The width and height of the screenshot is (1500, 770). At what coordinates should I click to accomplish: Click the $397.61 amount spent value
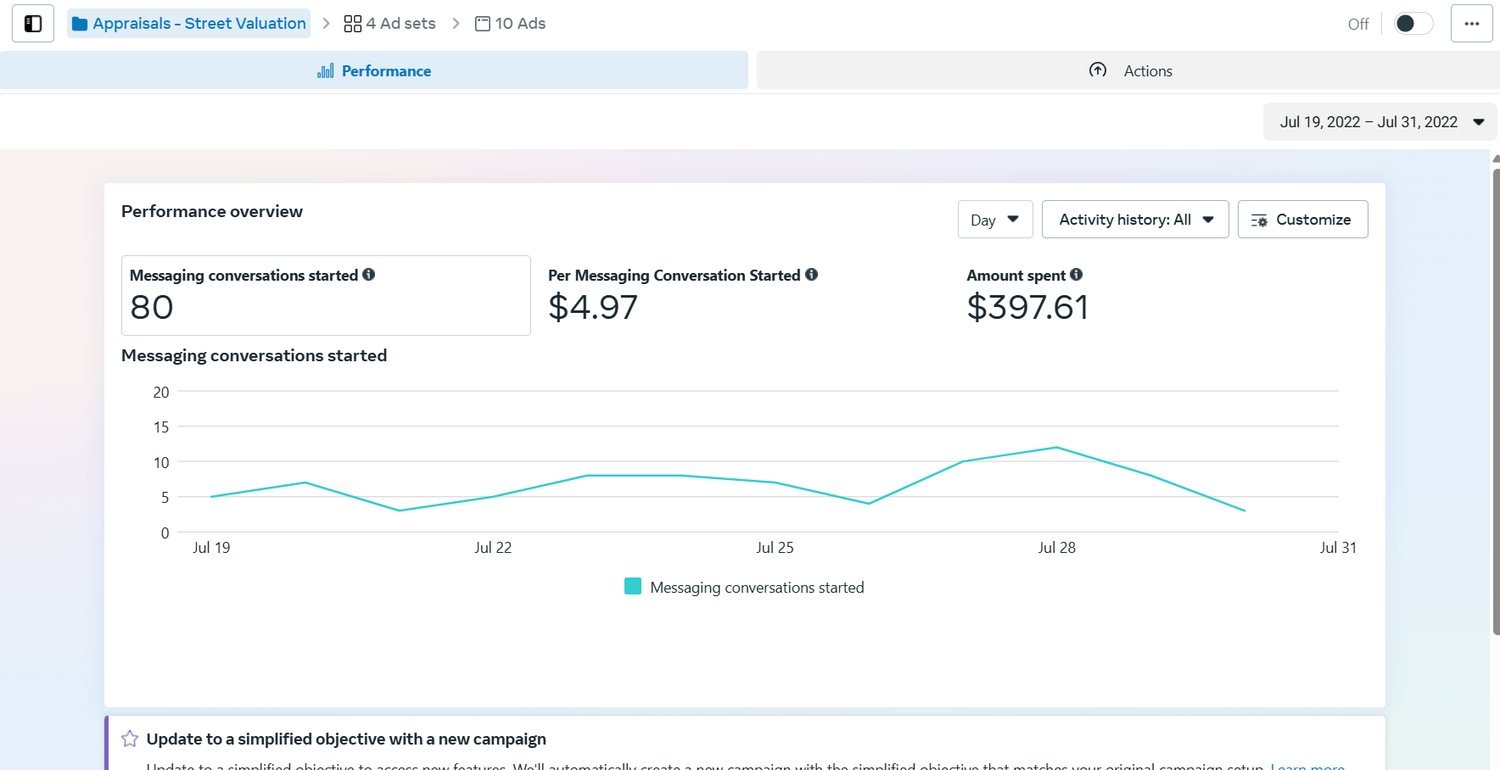[x=1027, y=307]
